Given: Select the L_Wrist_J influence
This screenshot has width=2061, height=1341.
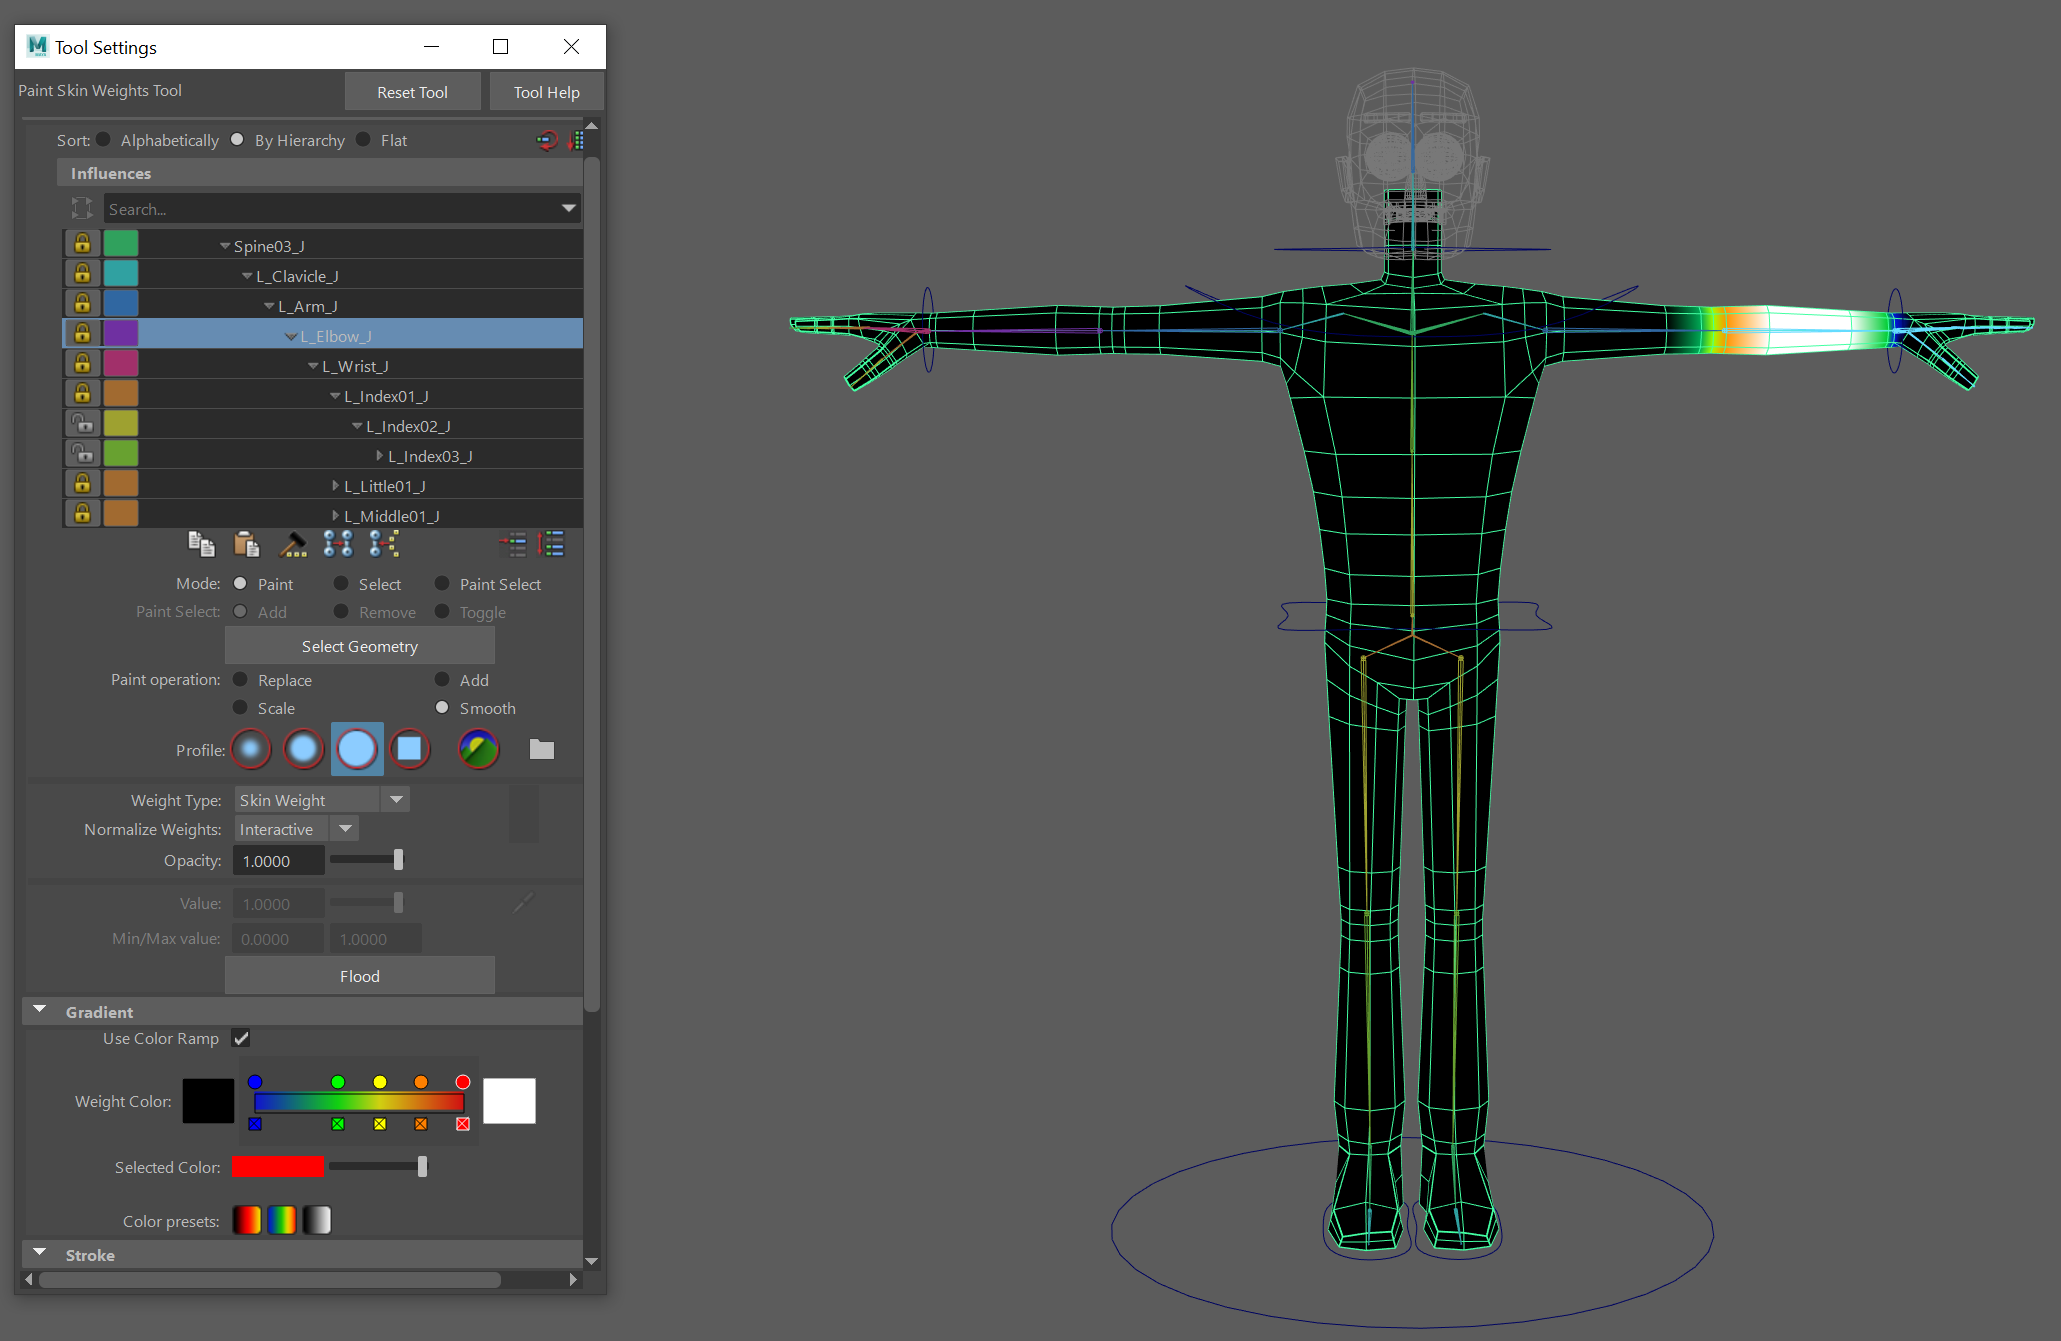Looking at the screenshot, I should click(355, 366).
